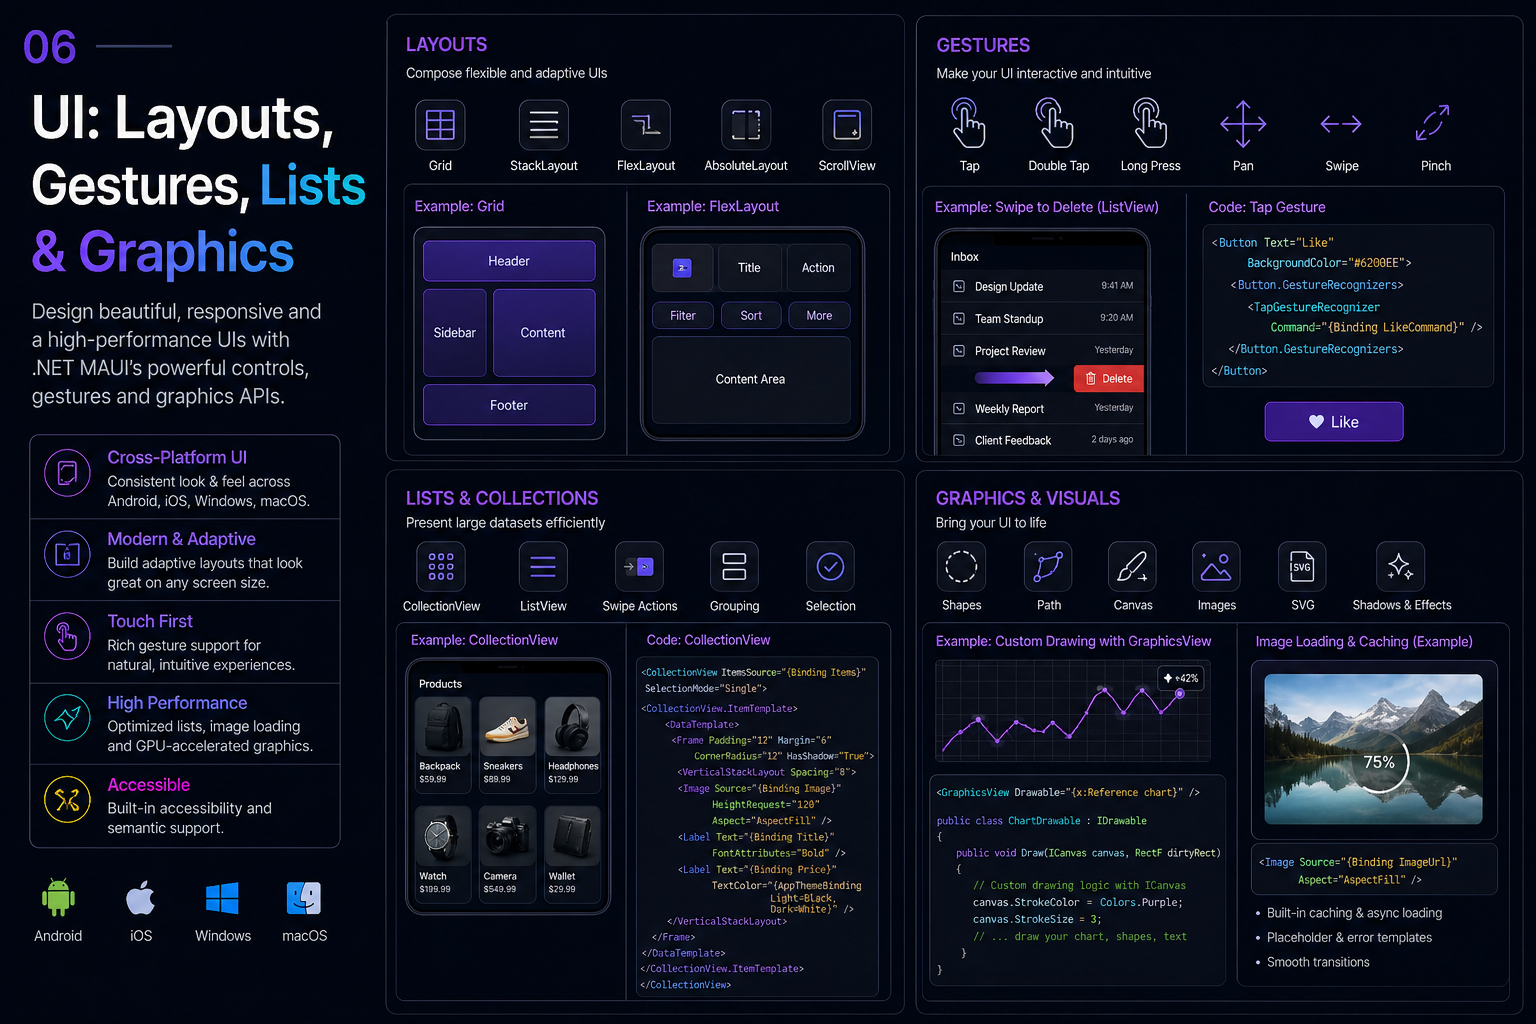
Task: Click the Swipe Actions icon
Action: point(639,566)
